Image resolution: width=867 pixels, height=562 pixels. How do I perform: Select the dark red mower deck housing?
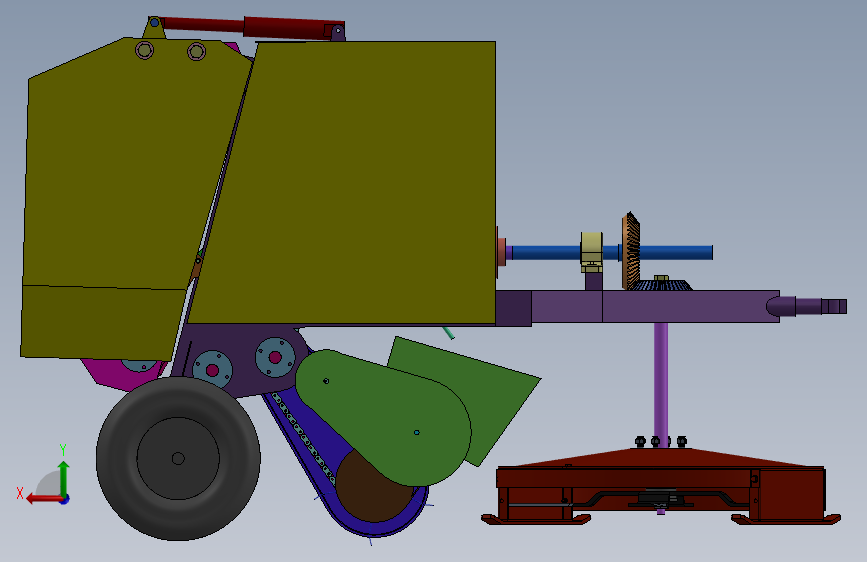click(x=661, y=481)
